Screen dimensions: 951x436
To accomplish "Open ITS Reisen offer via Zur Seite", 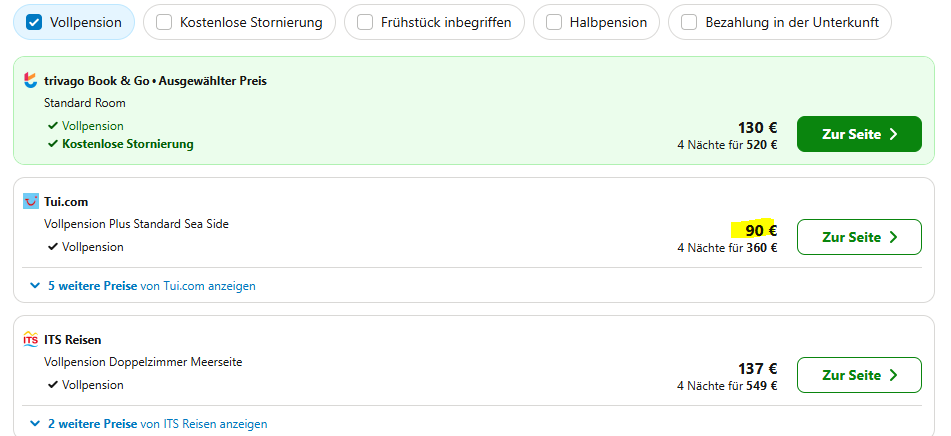I will 858,375.
